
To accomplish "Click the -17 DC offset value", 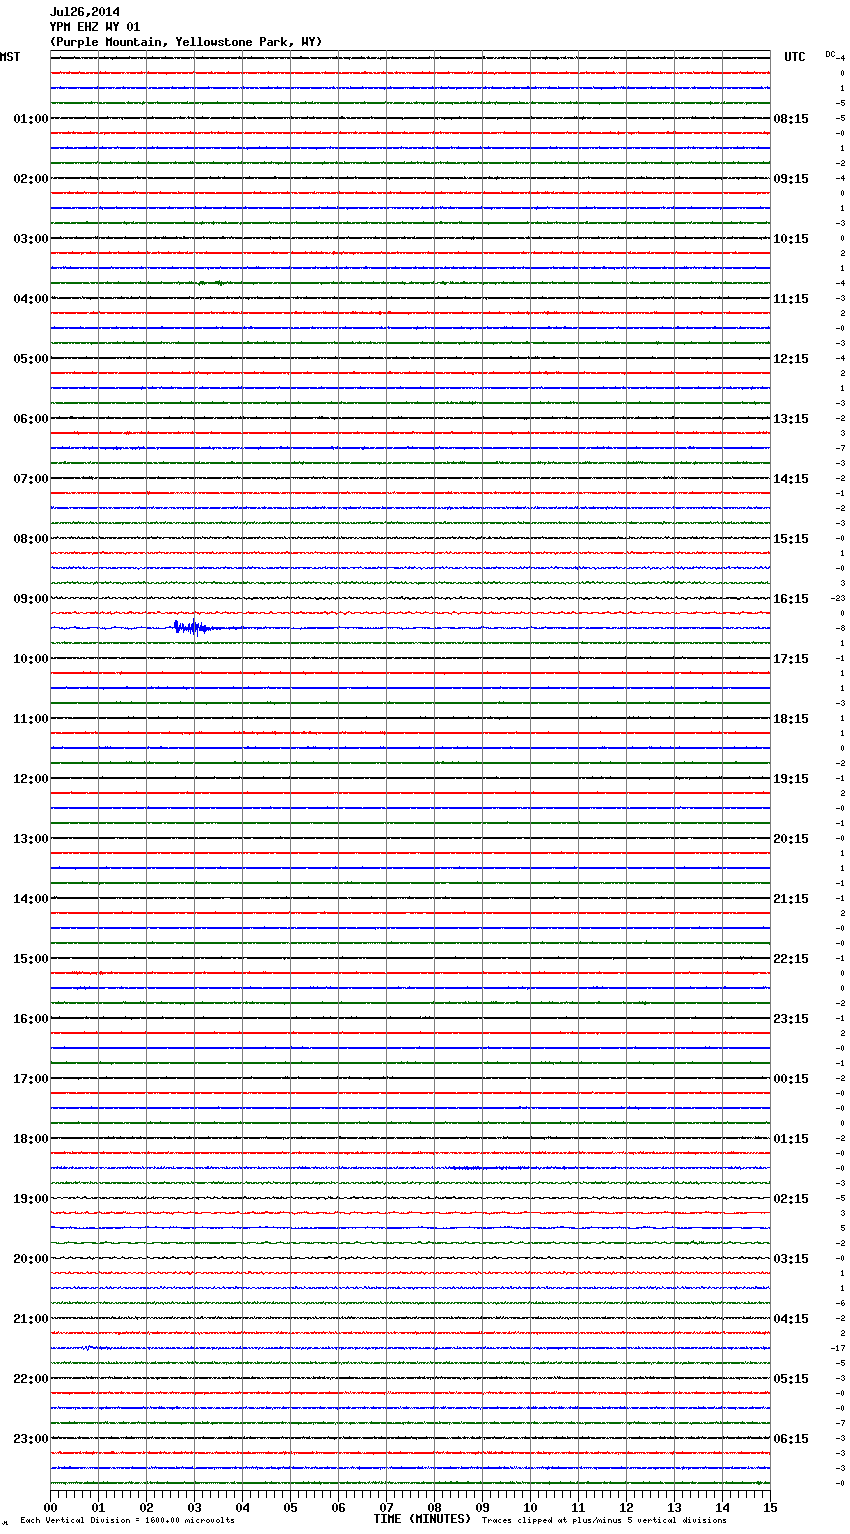I will tap(838, 1348).
